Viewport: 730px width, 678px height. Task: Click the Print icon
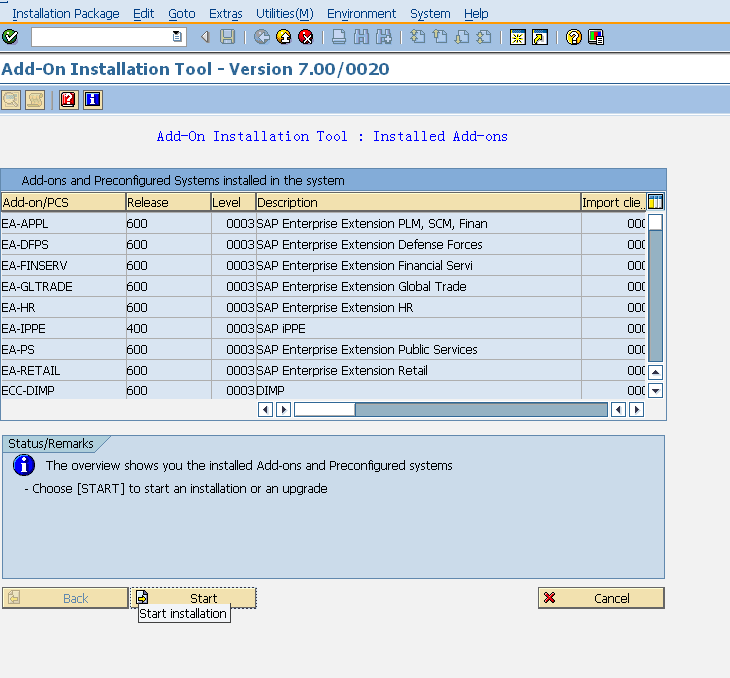(339, 37)
